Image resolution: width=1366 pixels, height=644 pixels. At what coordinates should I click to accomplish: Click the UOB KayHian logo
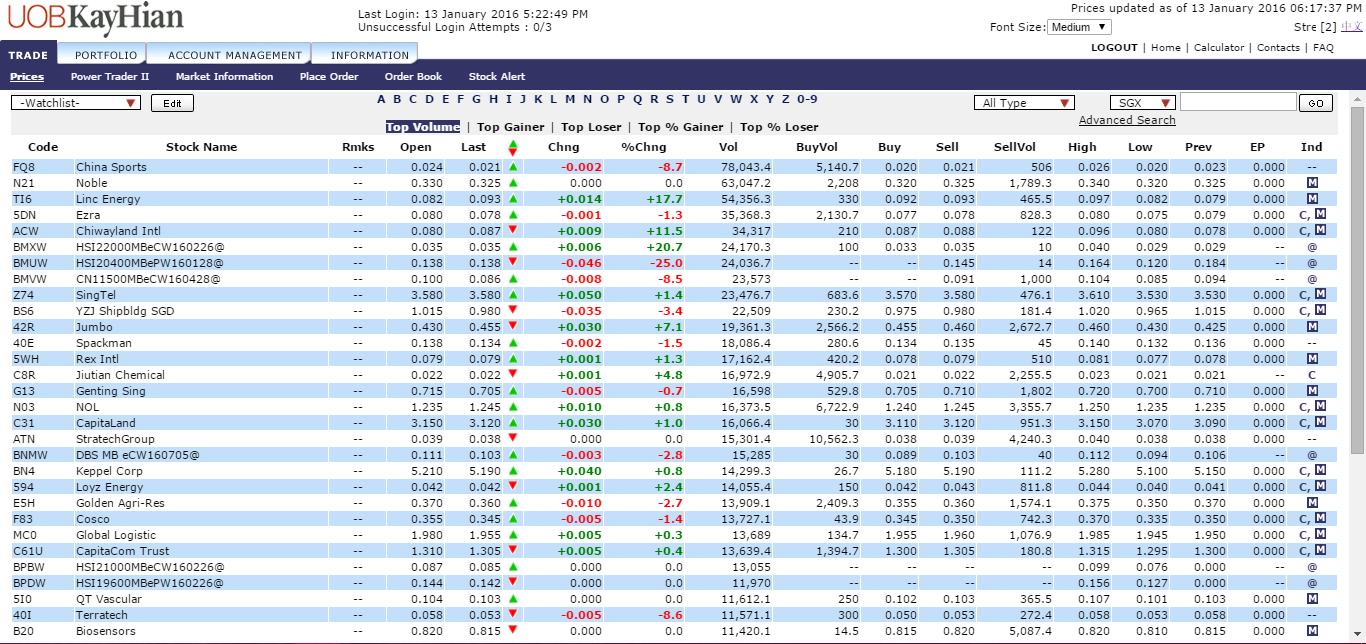[x=95, y=18]
